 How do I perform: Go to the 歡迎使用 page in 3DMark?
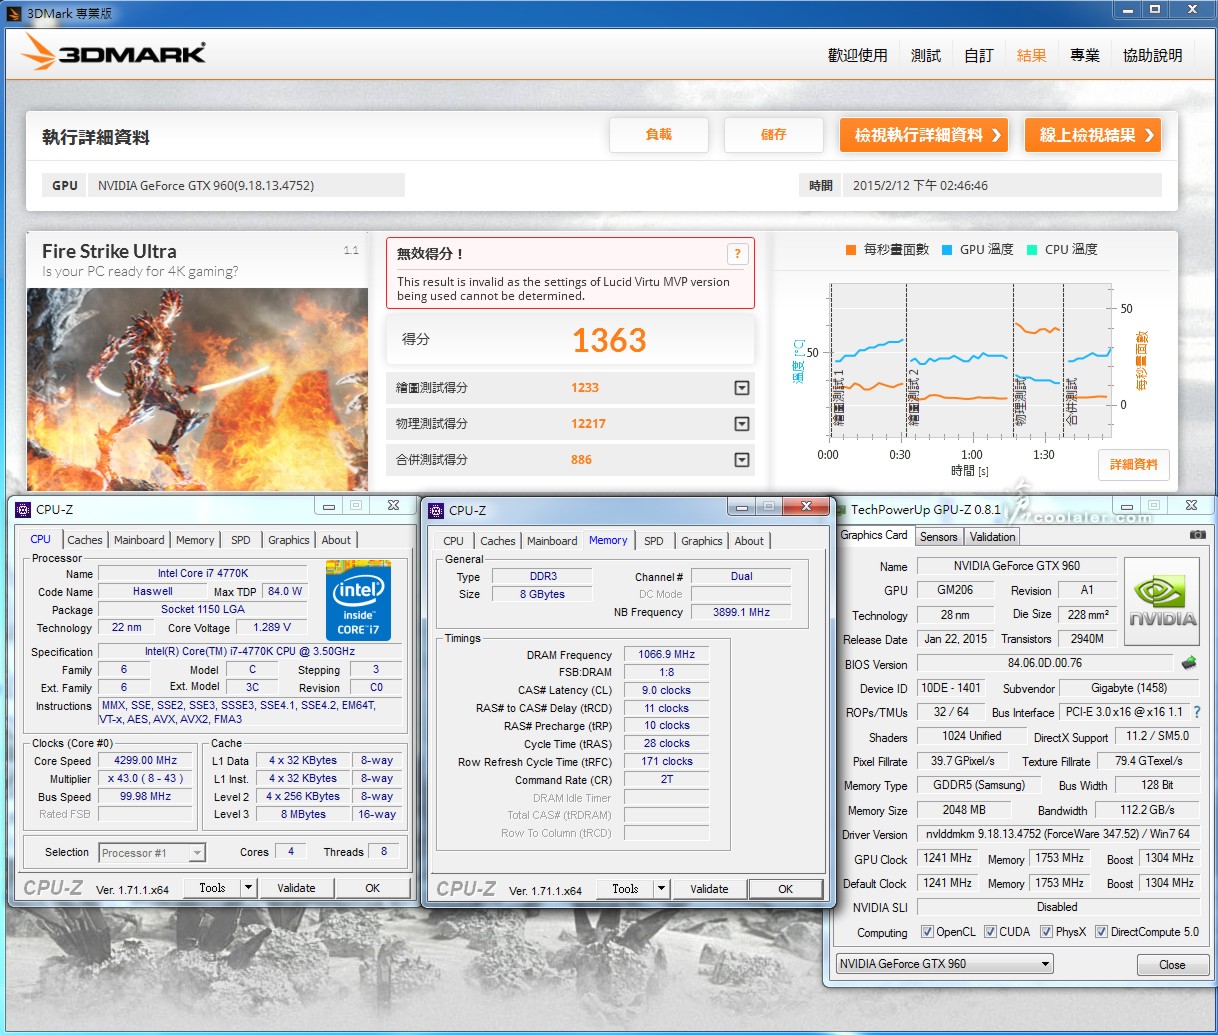click(857, 55)
